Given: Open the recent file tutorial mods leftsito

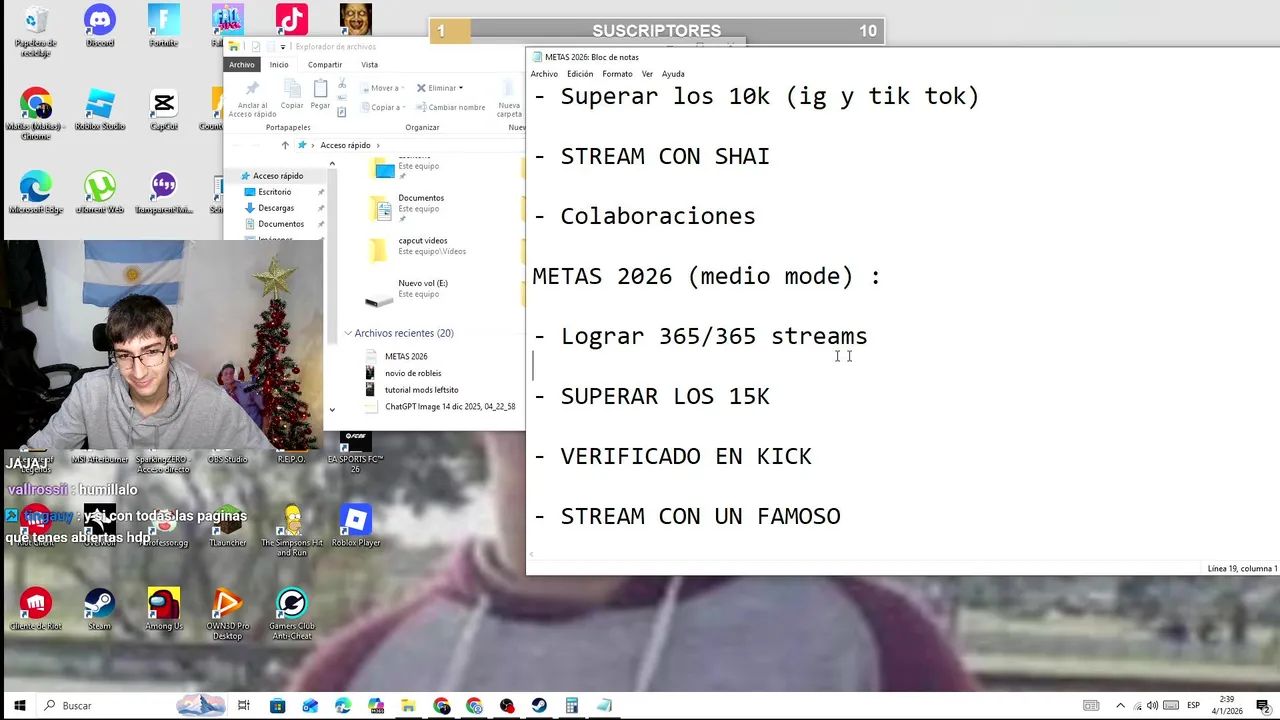Looking at the screenshot, I should (x=421, y=390).
